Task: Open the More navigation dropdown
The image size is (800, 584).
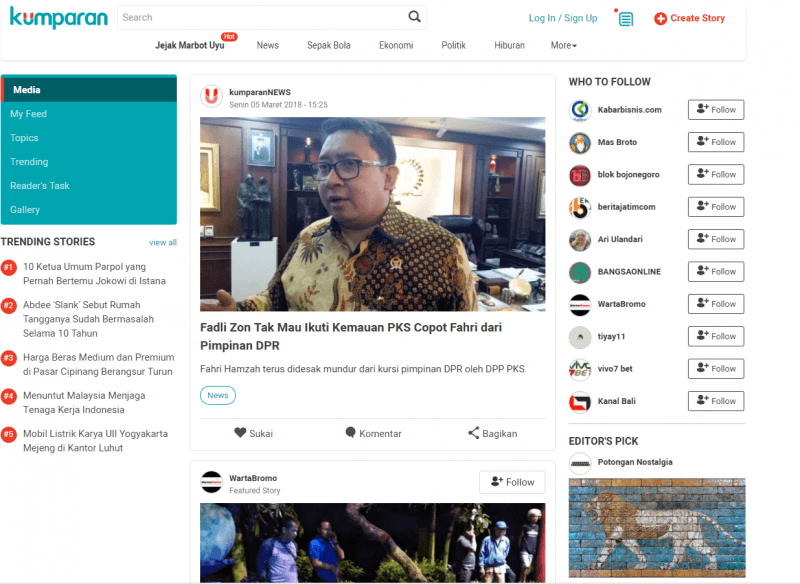Action: pos(564,45)
